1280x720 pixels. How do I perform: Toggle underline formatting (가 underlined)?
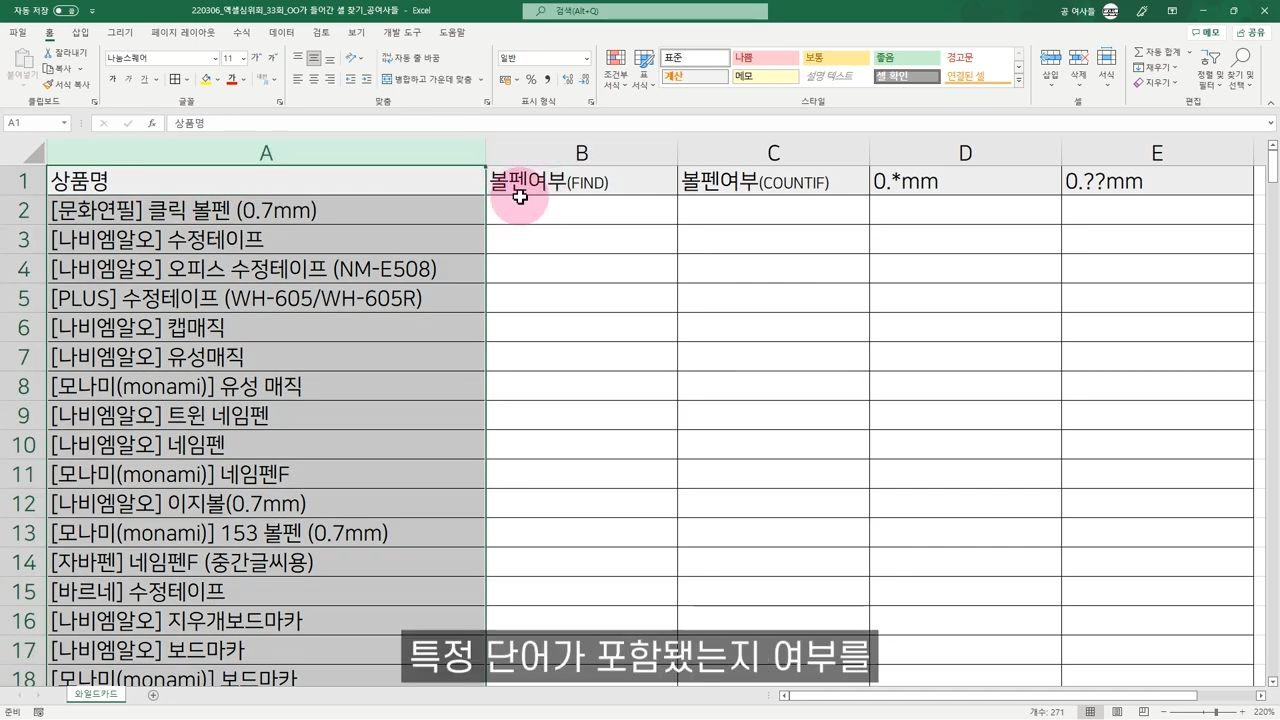[144, 79]
